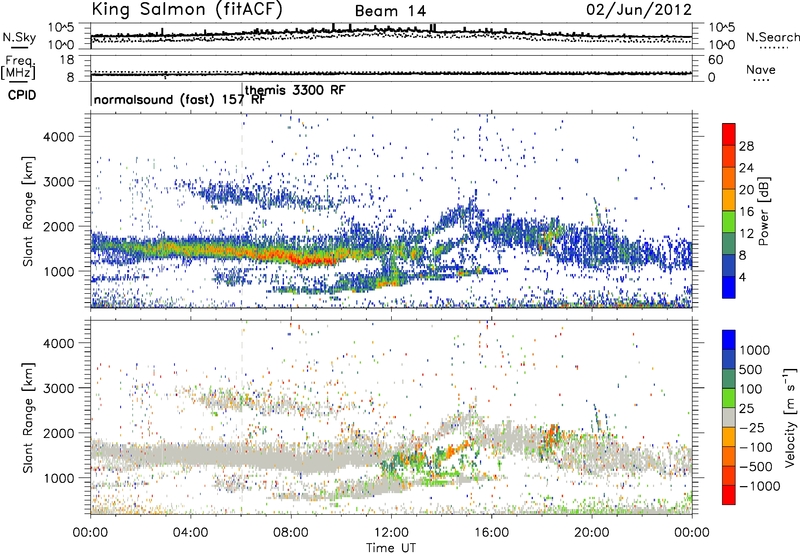
Task: Click the '12:00' time tick label
Action: [391, 533]
